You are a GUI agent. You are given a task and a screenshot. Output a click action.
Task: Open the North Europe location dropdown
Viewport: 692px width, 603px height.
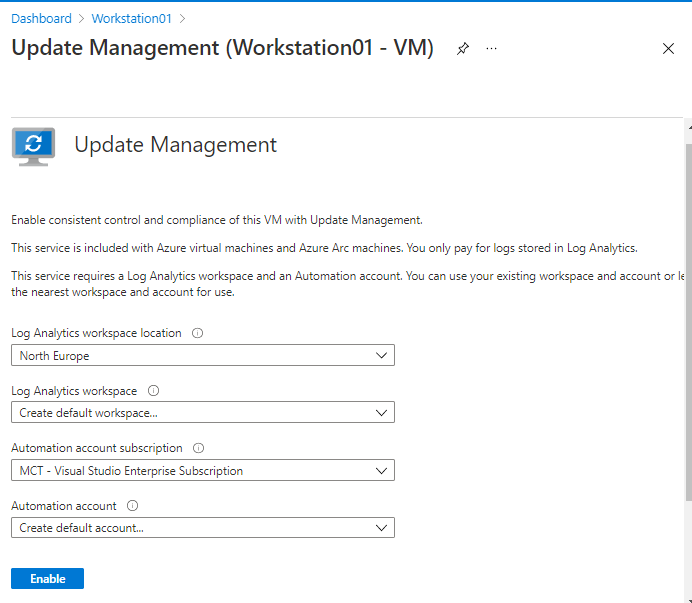tap(202, 355)
